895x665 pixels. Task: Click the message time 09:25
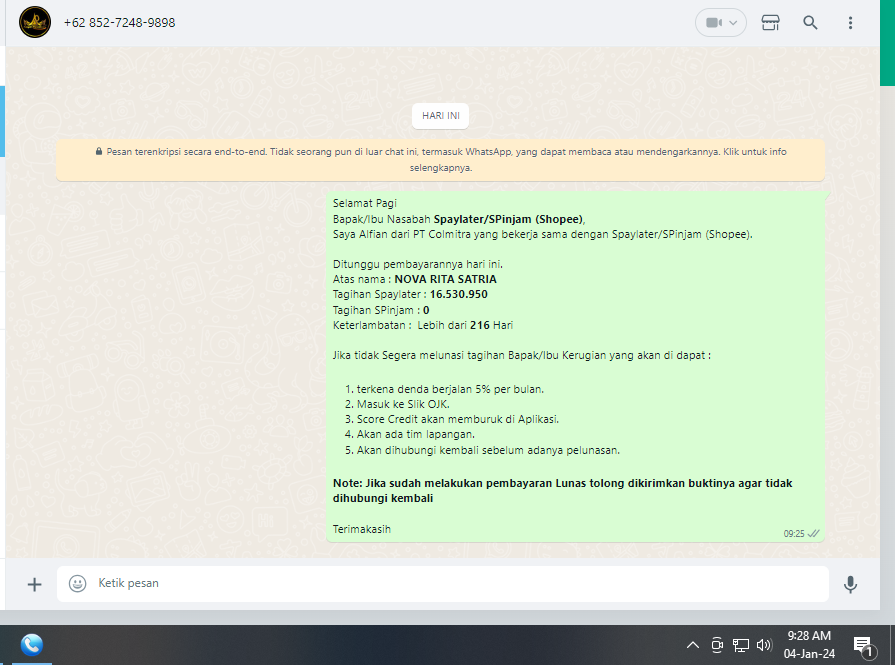pyautogui.click(x=793, y=534)
